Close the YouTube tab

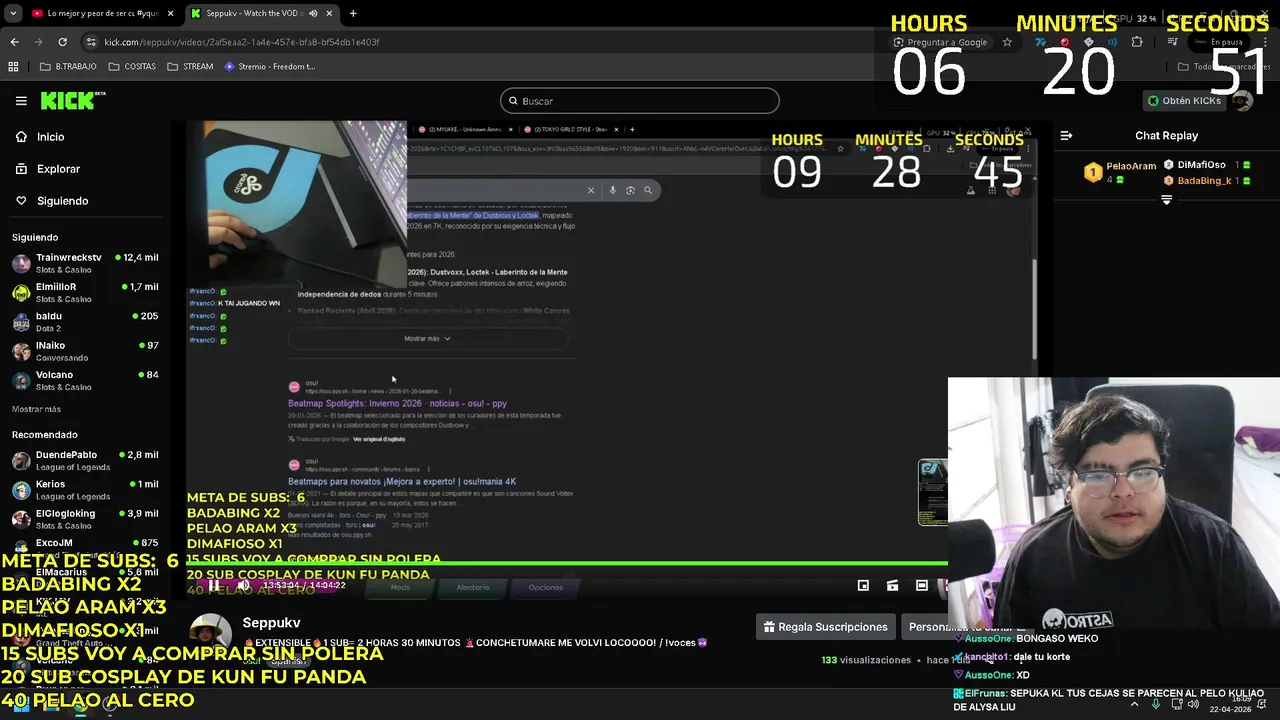(x=170, y=13)
